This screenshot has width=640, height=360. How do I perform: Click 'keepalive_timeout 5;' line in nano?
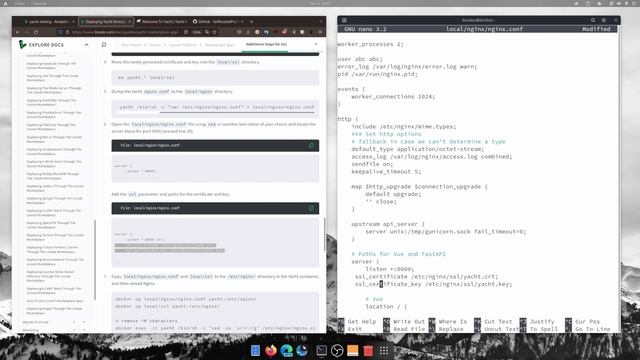(386, 171)
